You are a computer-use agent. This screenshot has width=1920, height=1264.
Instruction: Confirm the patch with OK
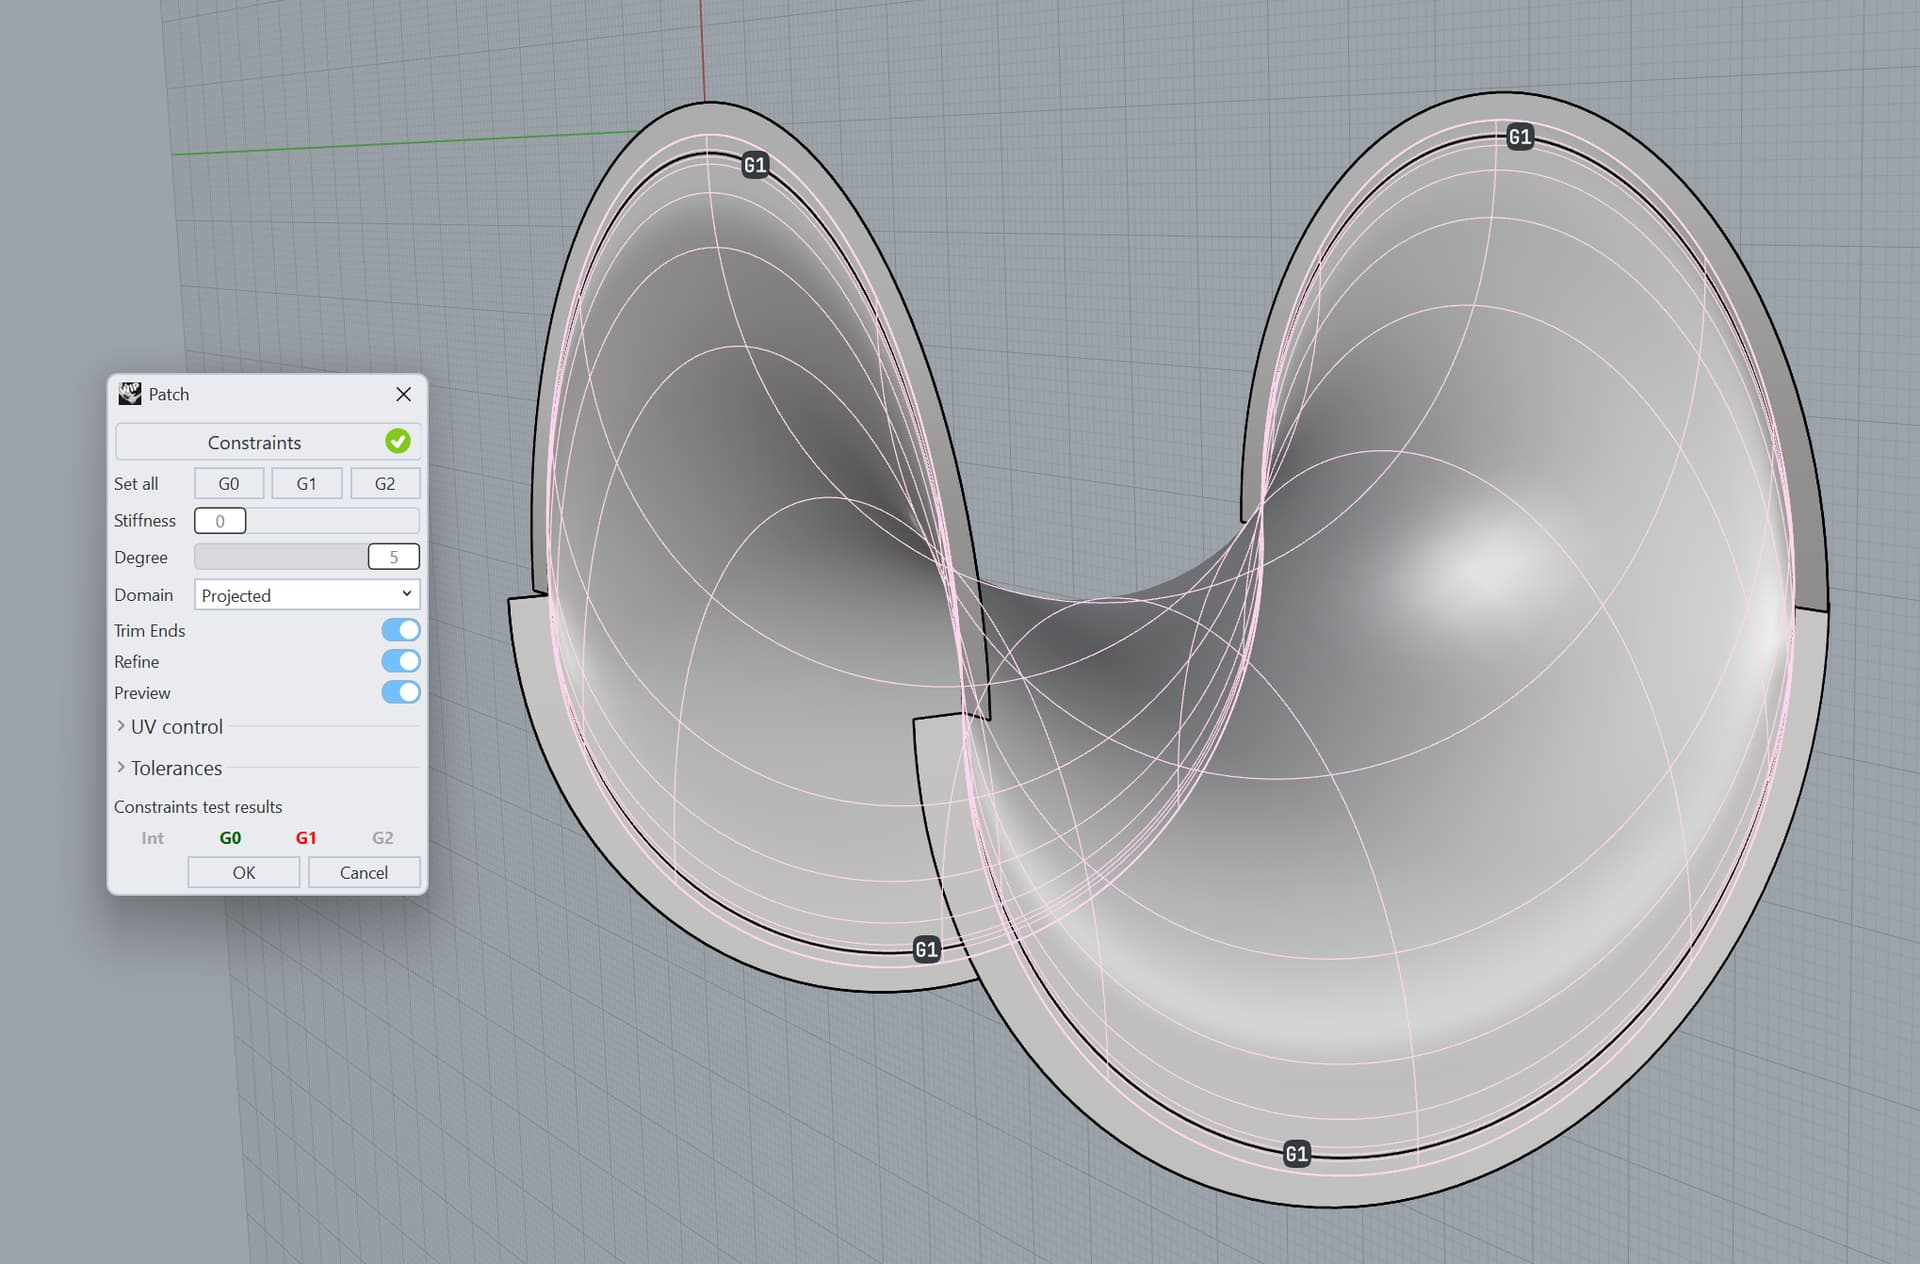pyautogui.click(x=244, y=872)
